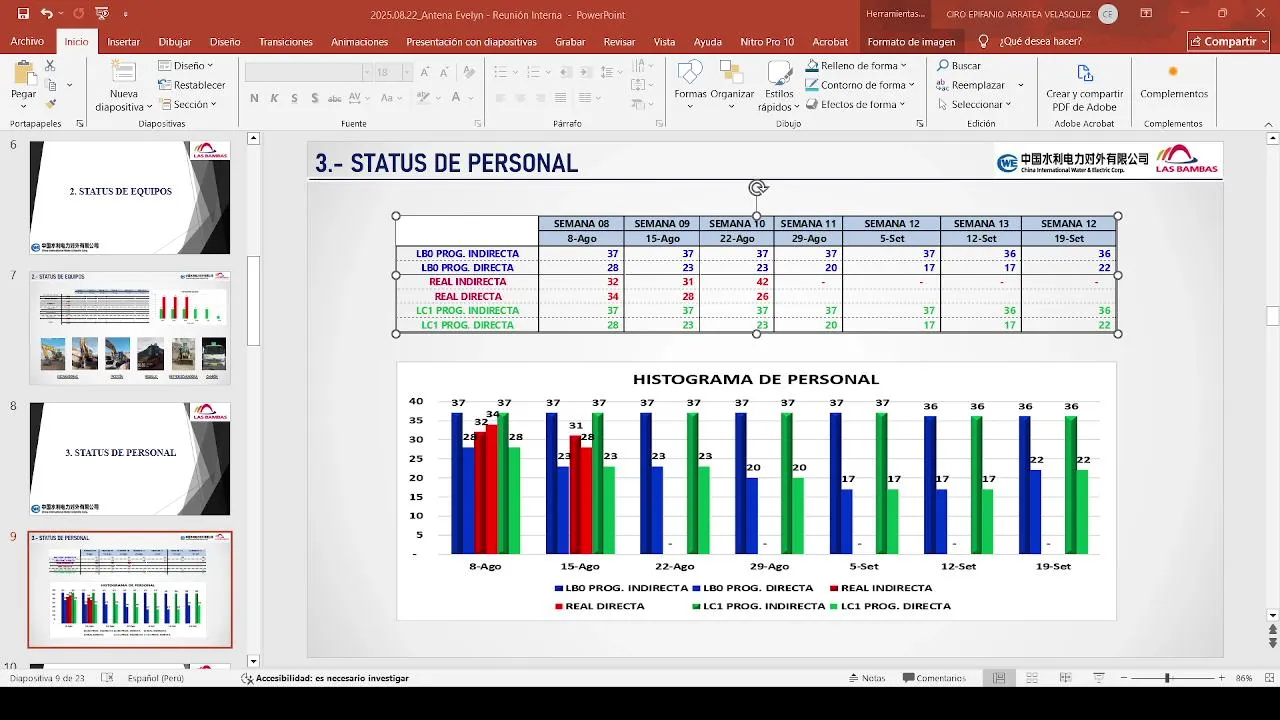The width and height of the screenshot is (1280, 720).
Task: Open Complementos add-ins
Action: (x=1174, y=82)
